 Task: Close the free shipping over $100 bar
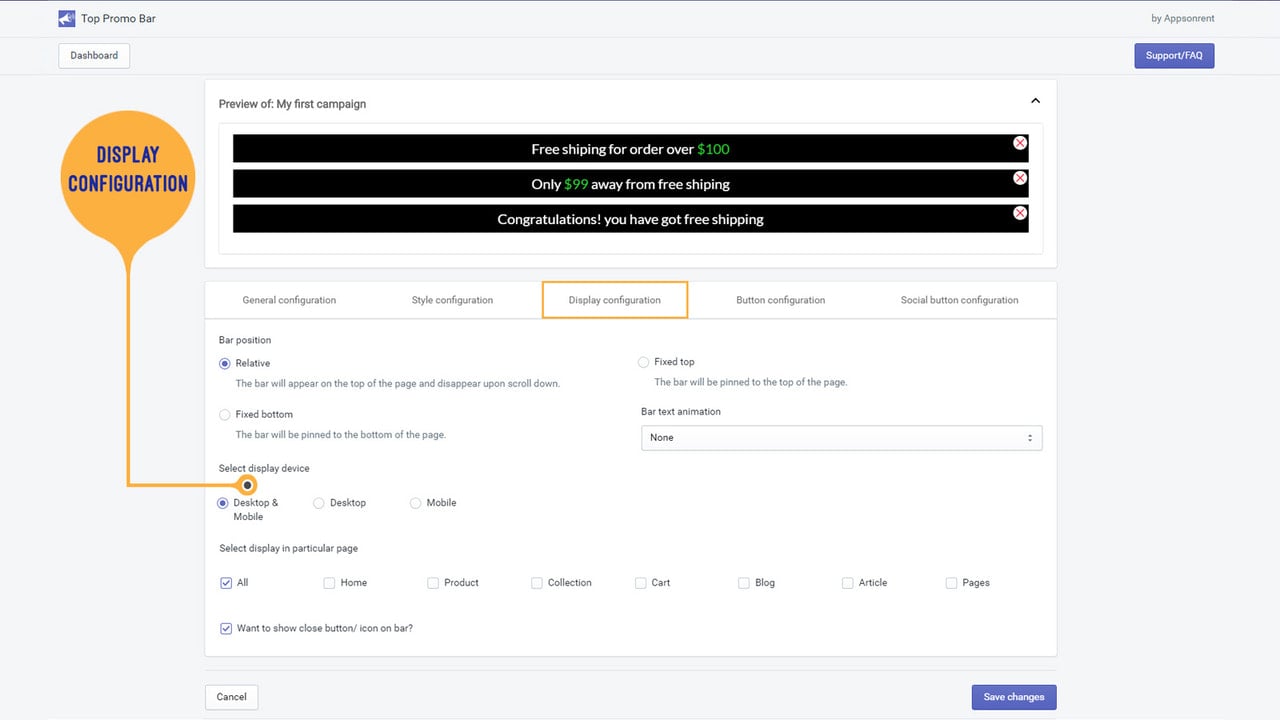click(x=1020, y=143)
